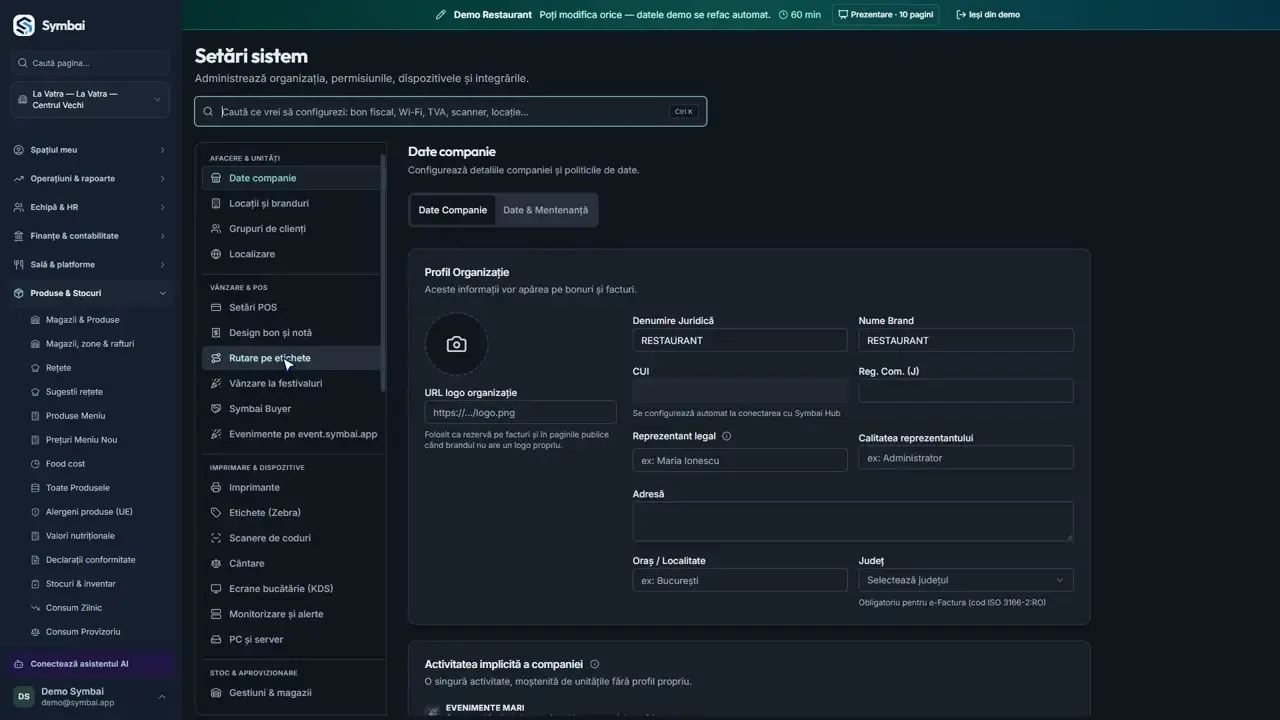Image resolution: width=1280 pixels, height=720 pixels.
Task: Click the Prezentare · 10 pagini button
Action: pos(885,15)
